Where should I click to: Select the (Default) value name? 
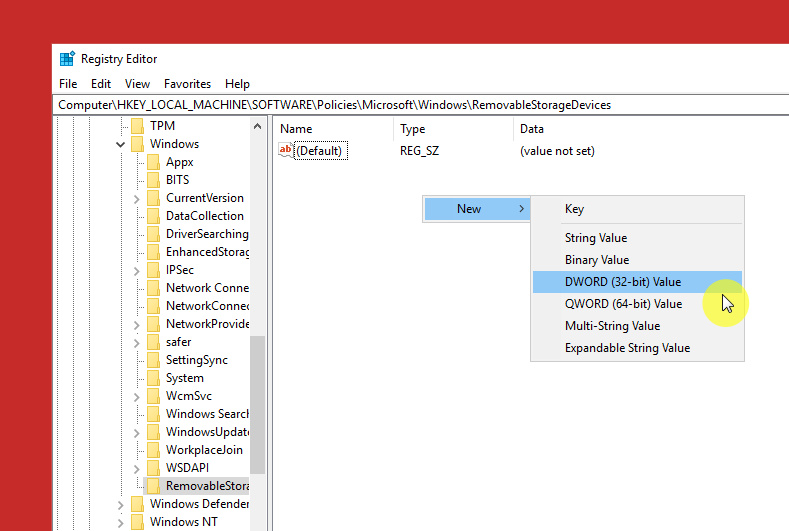320,151
